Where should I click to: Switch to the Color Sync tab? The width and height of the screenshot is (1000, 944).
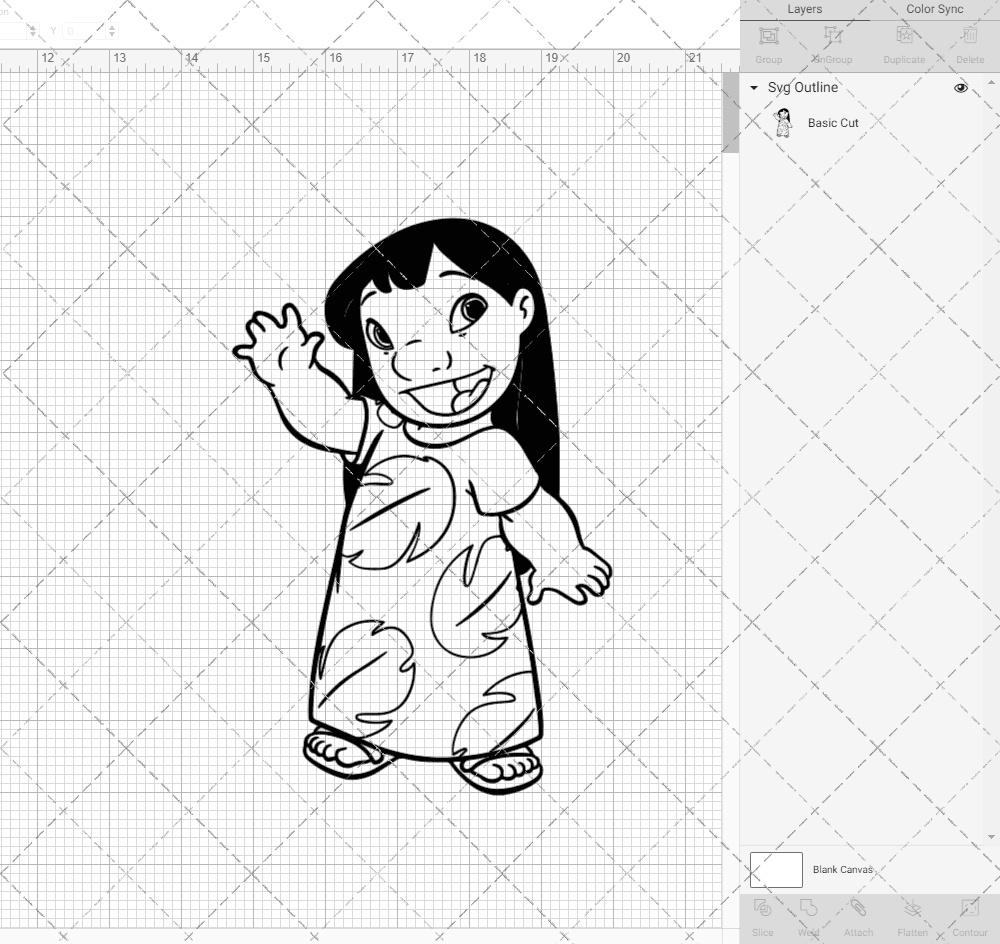[x=934, y=9]
